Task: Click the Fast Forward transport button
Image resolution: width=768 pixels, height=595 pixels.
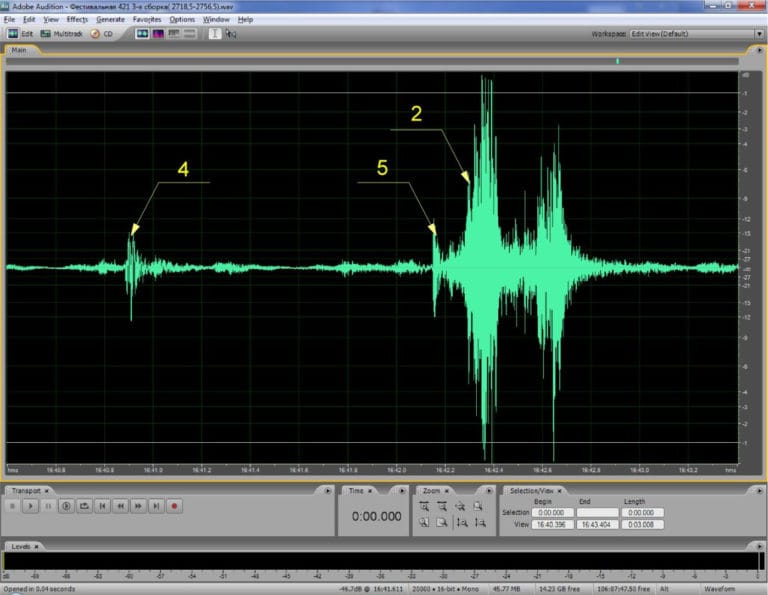Action: pos(138,506)
